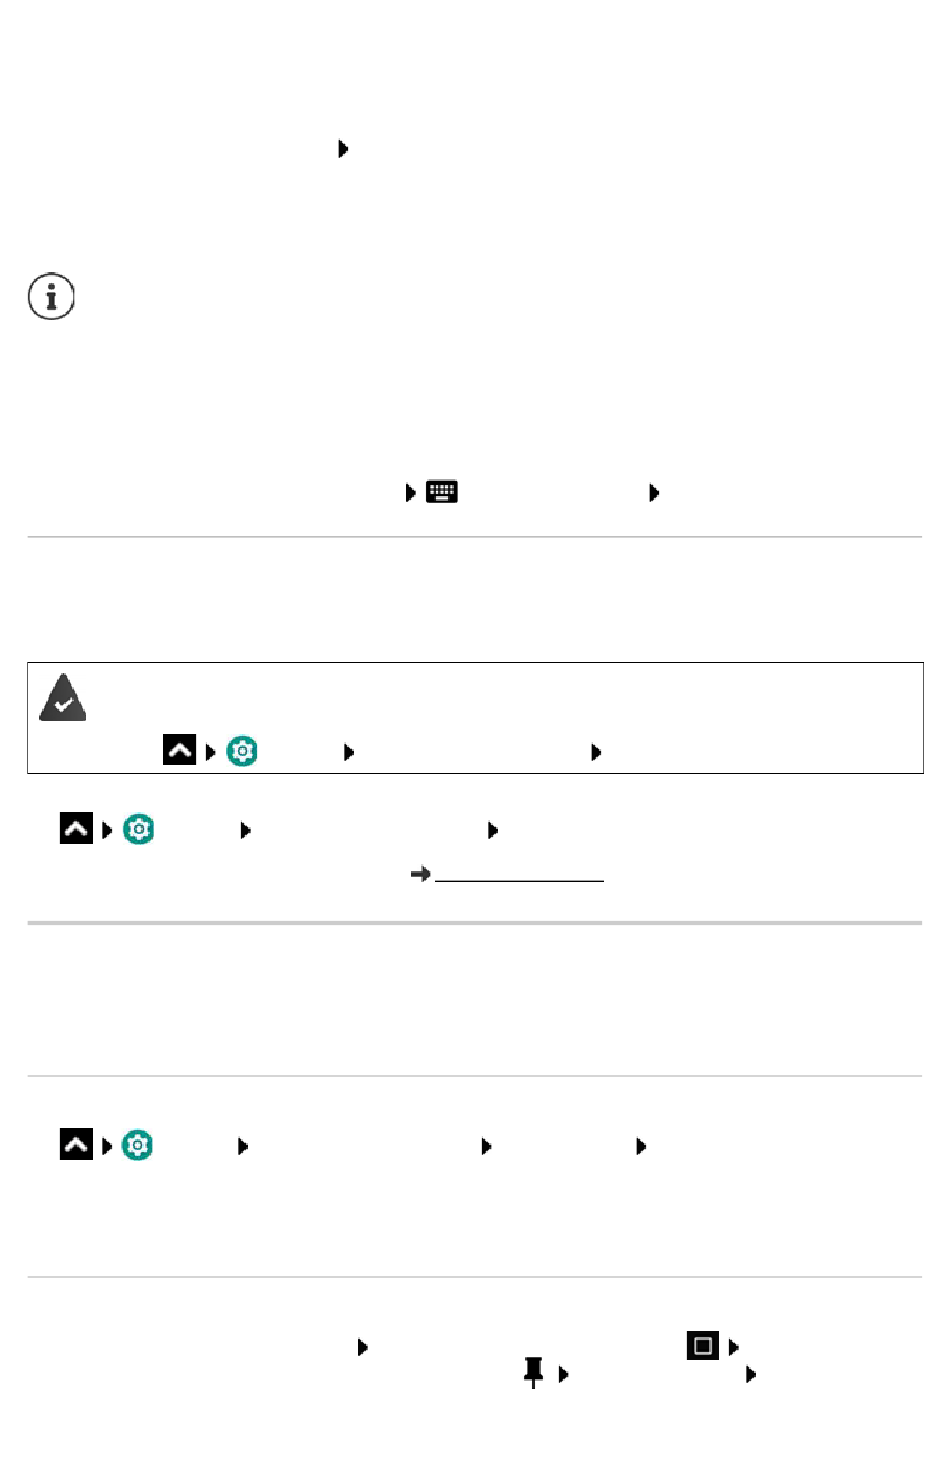950x1464 pixels.
Task: Click the triangle marker right after the square icon
Action: [x=733, y=1347]
